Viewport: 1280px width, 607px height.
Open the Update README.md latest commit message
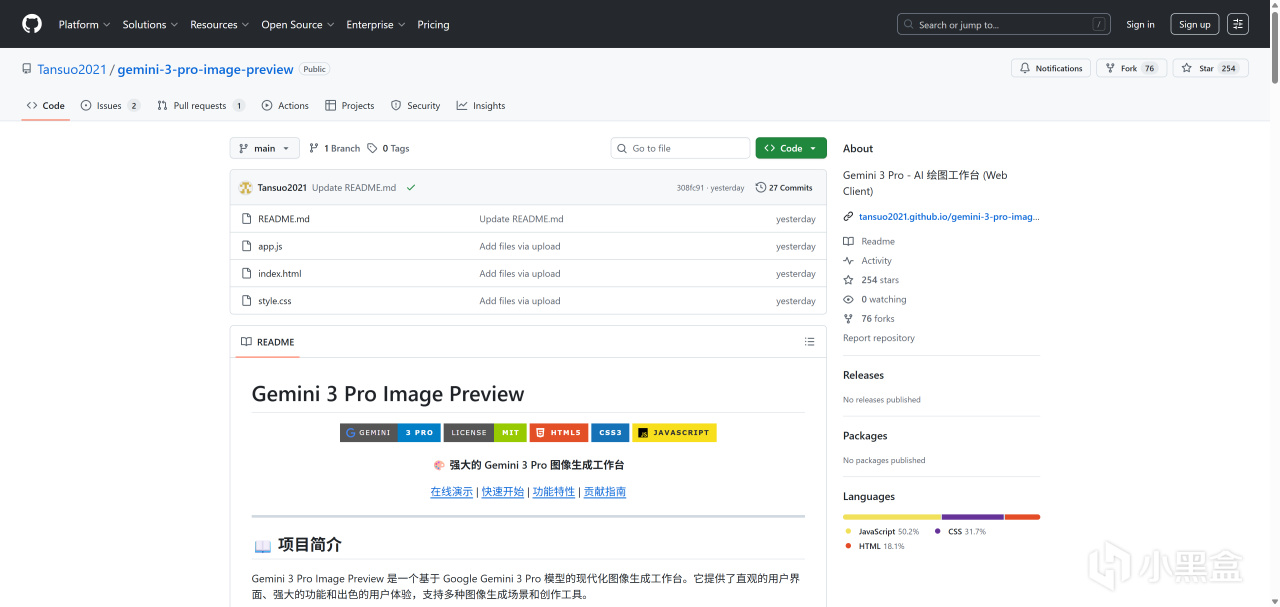pyautogui.click(x=354, y=187)
